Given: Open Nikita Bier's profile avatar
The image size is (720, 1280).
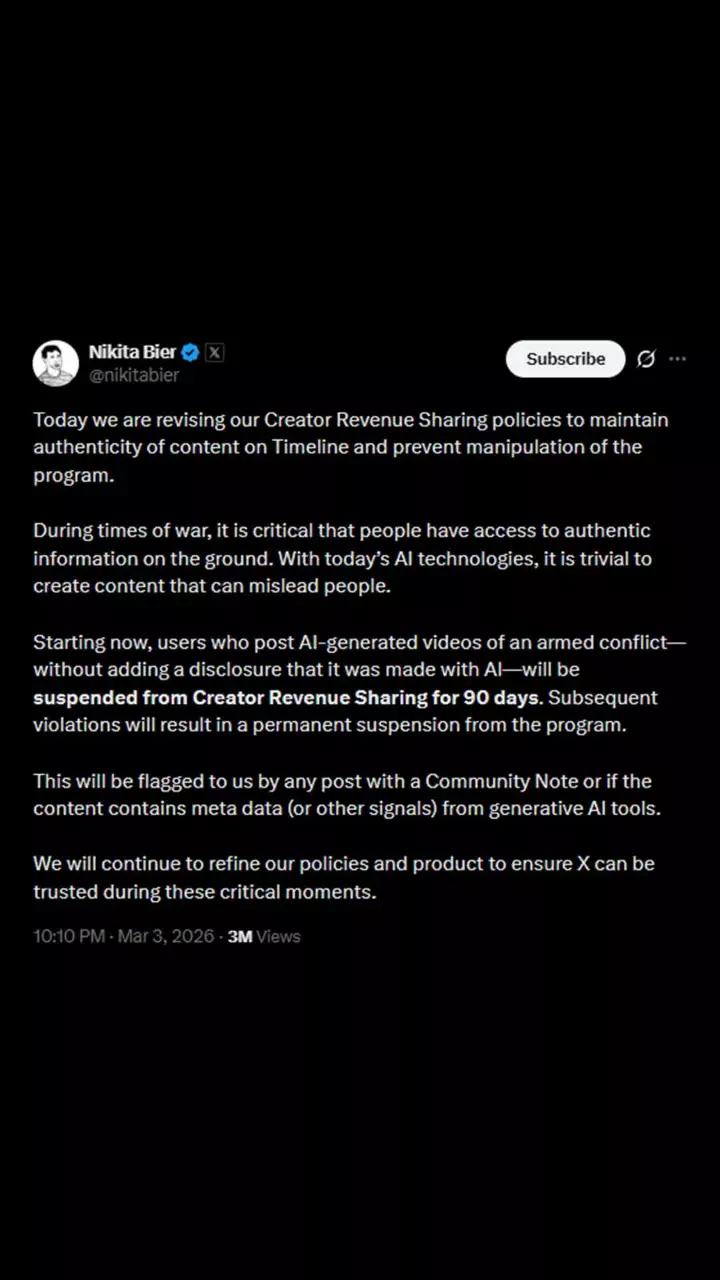Looking at the screenshot, I should (56, 363).
